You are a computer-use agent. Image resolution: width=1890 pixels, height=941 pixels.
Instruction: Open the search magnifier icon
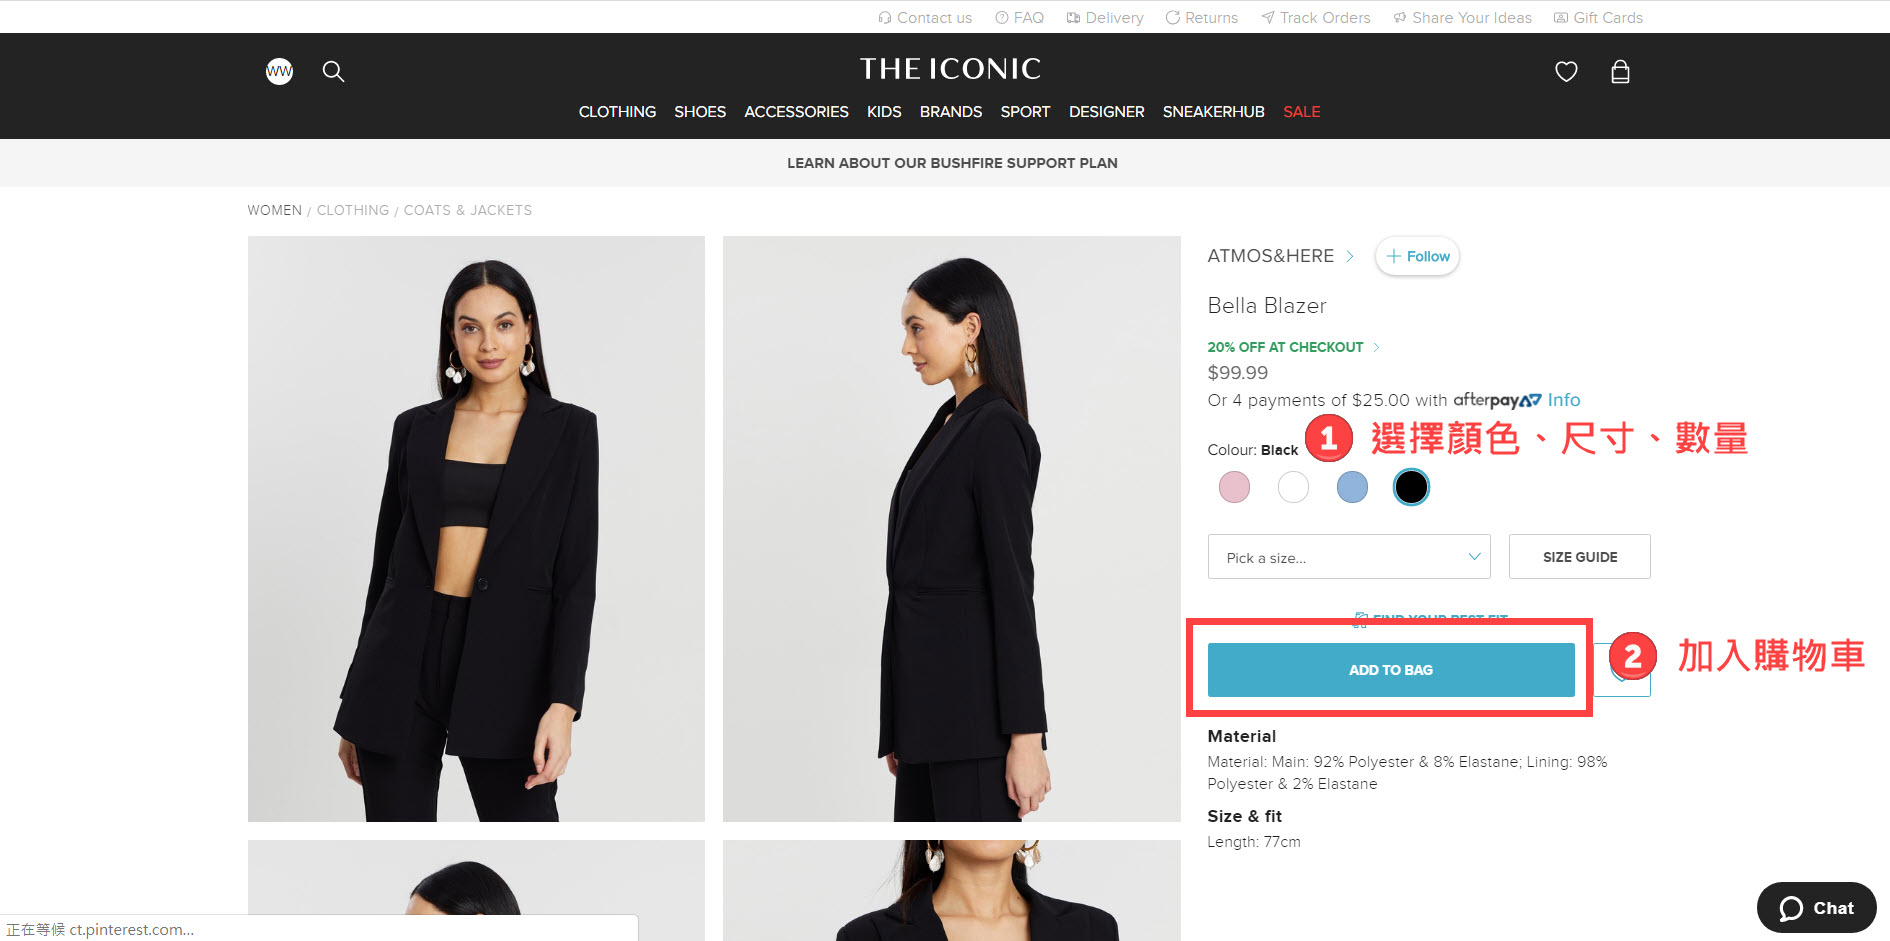[x=333, y=71]
